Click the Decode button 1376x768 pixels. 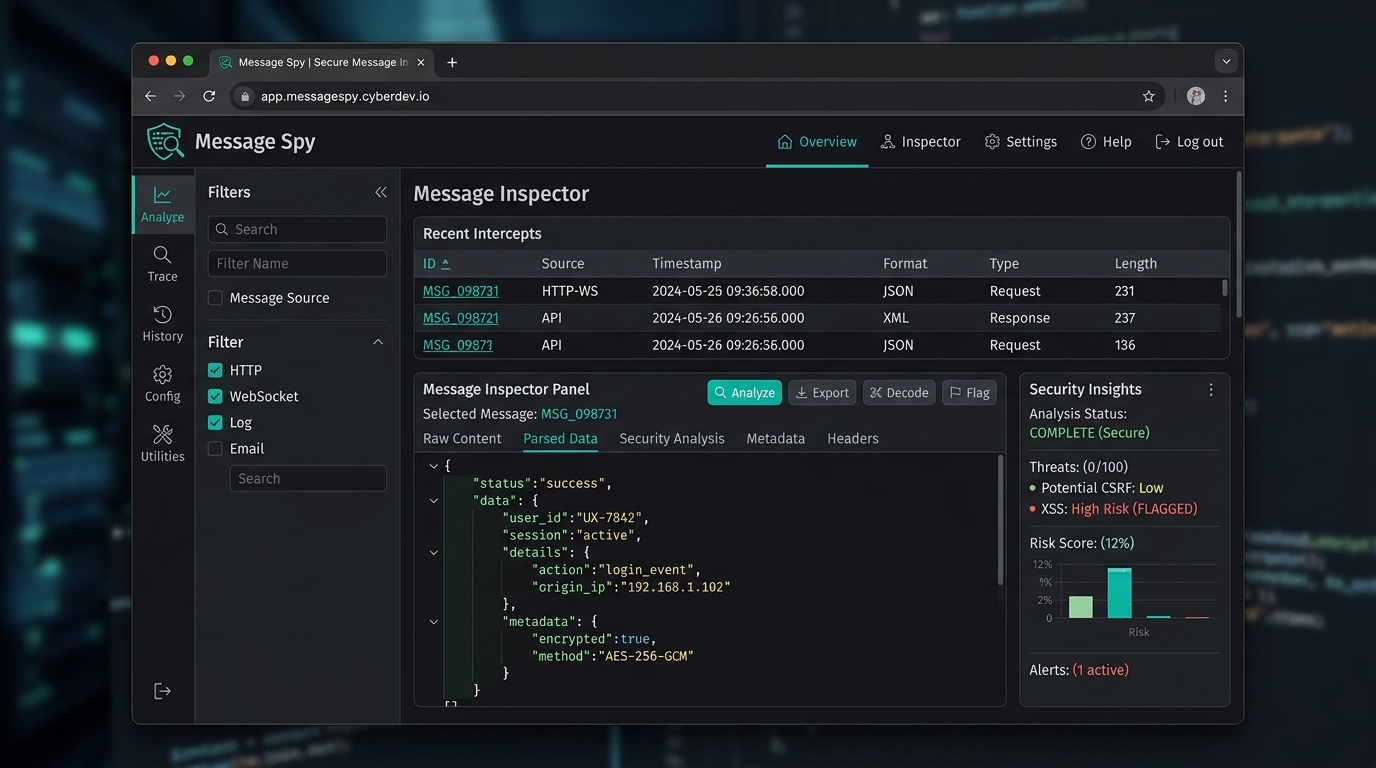pos(899,392)
